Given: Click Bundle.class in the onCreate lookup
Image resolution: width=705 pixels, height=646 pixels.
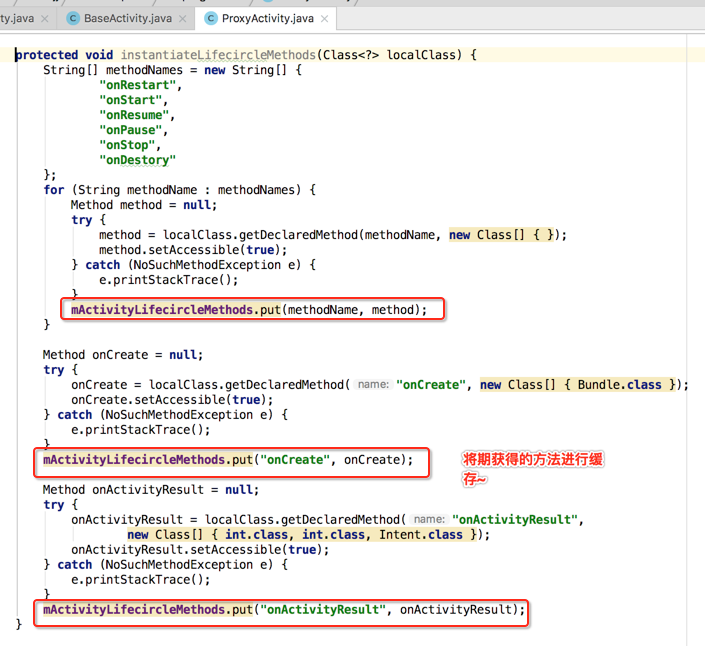Looking at the screenshot, I should click(x=620, y=385).
